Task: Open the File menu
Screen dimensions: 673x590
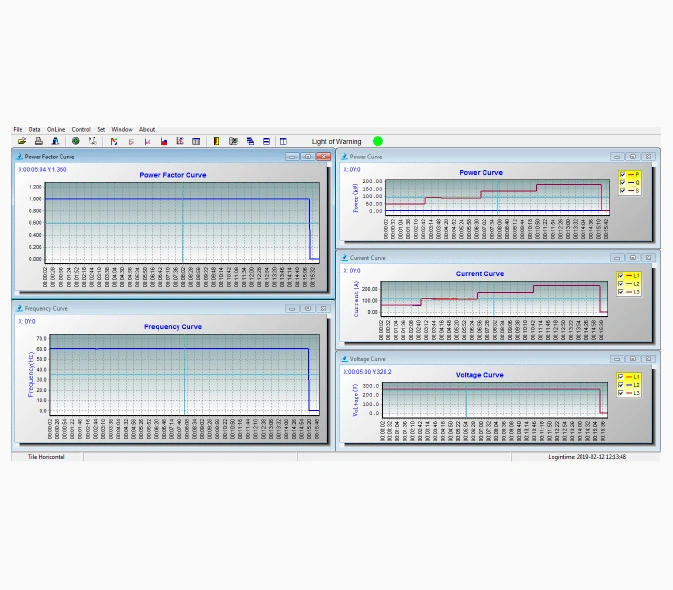Action: (18, 129)
